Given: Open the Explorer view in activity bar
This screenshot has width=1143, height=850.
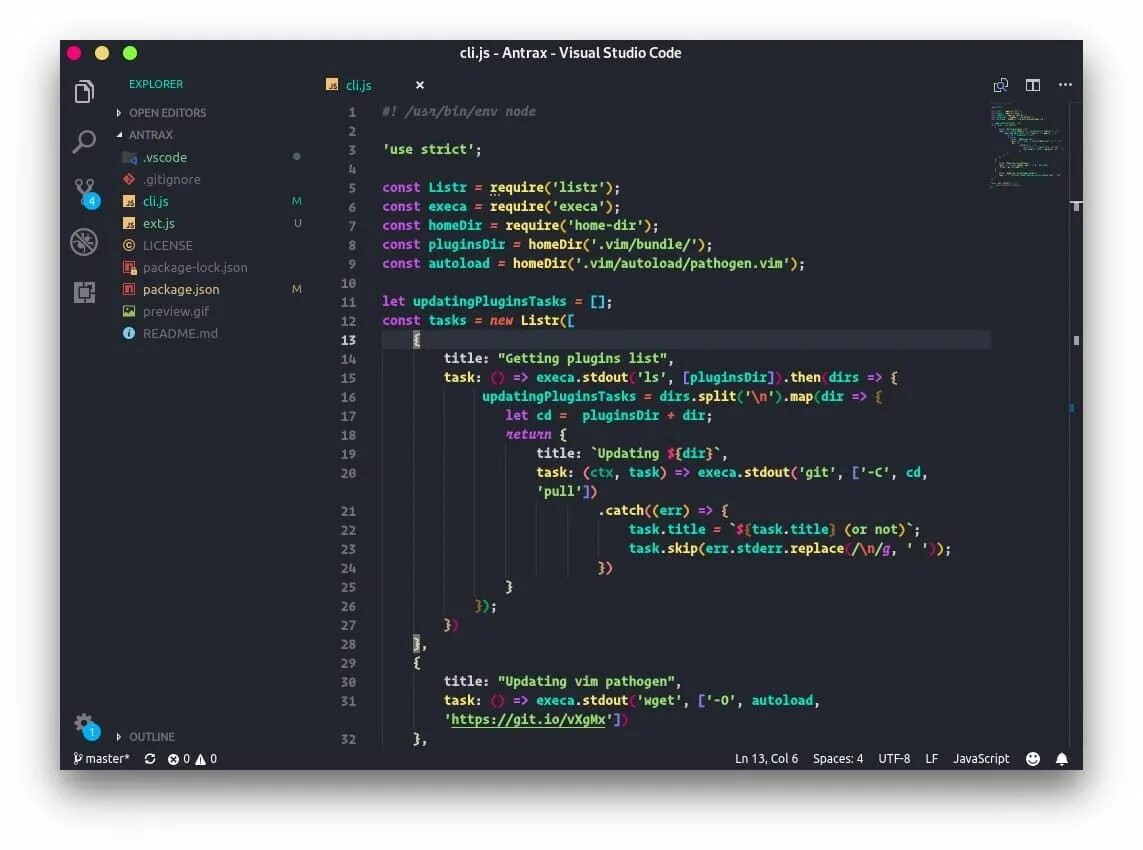Looking at the screenshot, I should point(85,91).
